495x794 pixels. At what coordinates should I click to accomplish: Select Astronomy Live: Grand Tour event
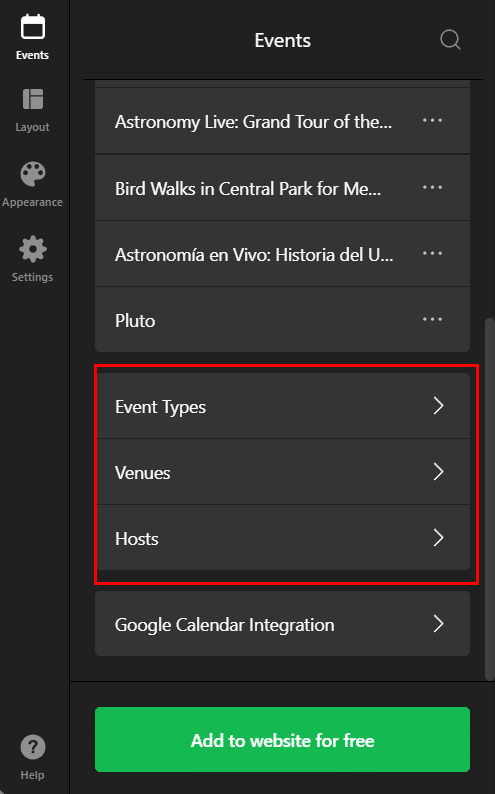pyautogui.click(x=282, y=122)
